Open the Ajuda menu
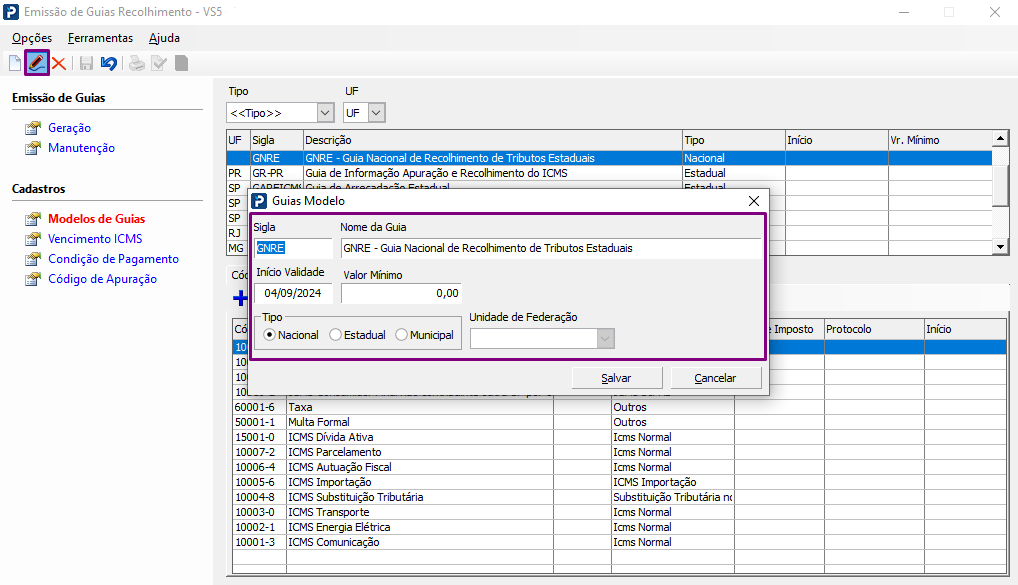 [x=164, y=38]
